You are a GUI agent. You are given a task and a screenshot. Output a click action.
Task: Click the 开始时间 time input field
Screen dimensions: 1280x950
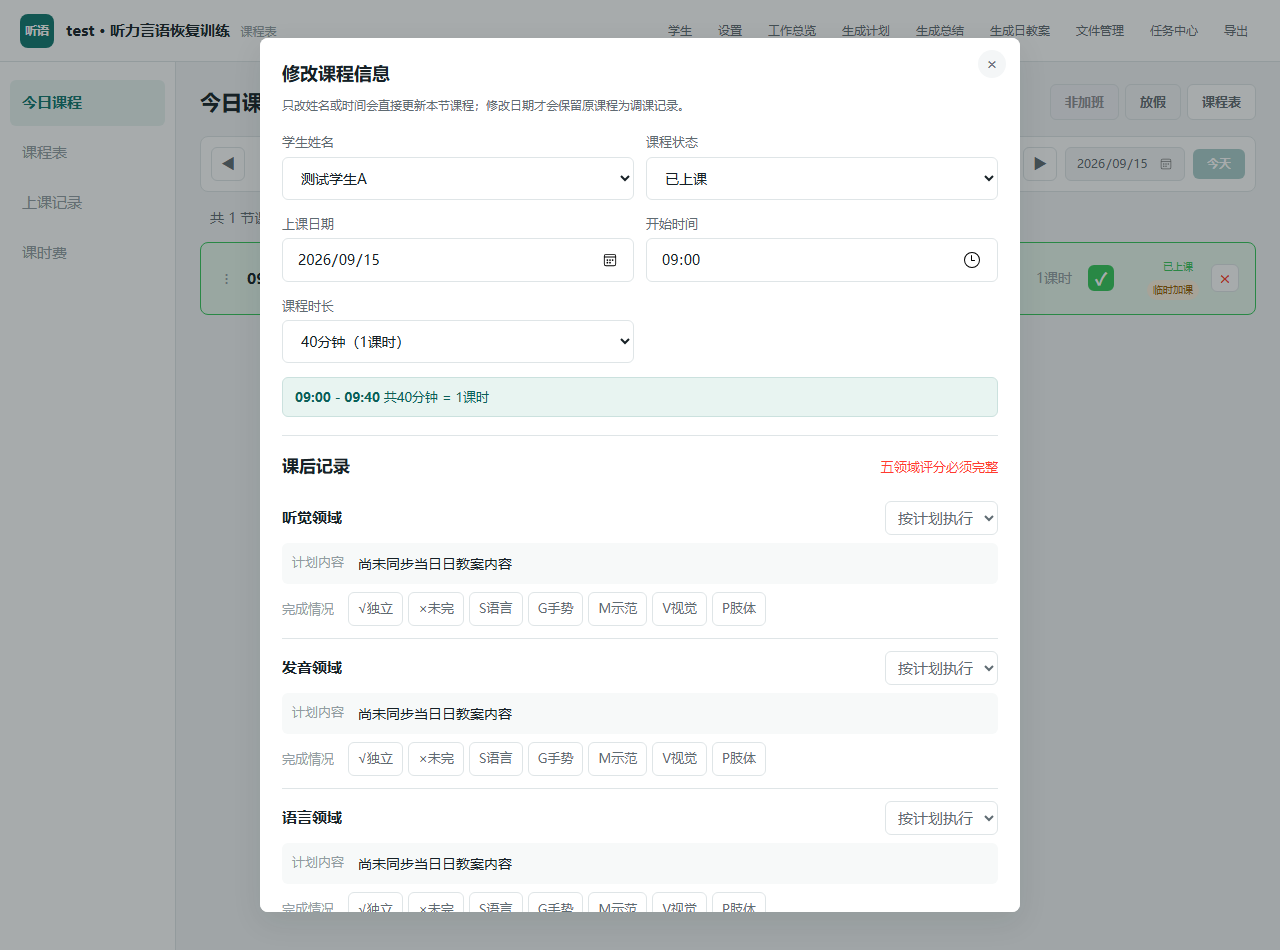822,260
